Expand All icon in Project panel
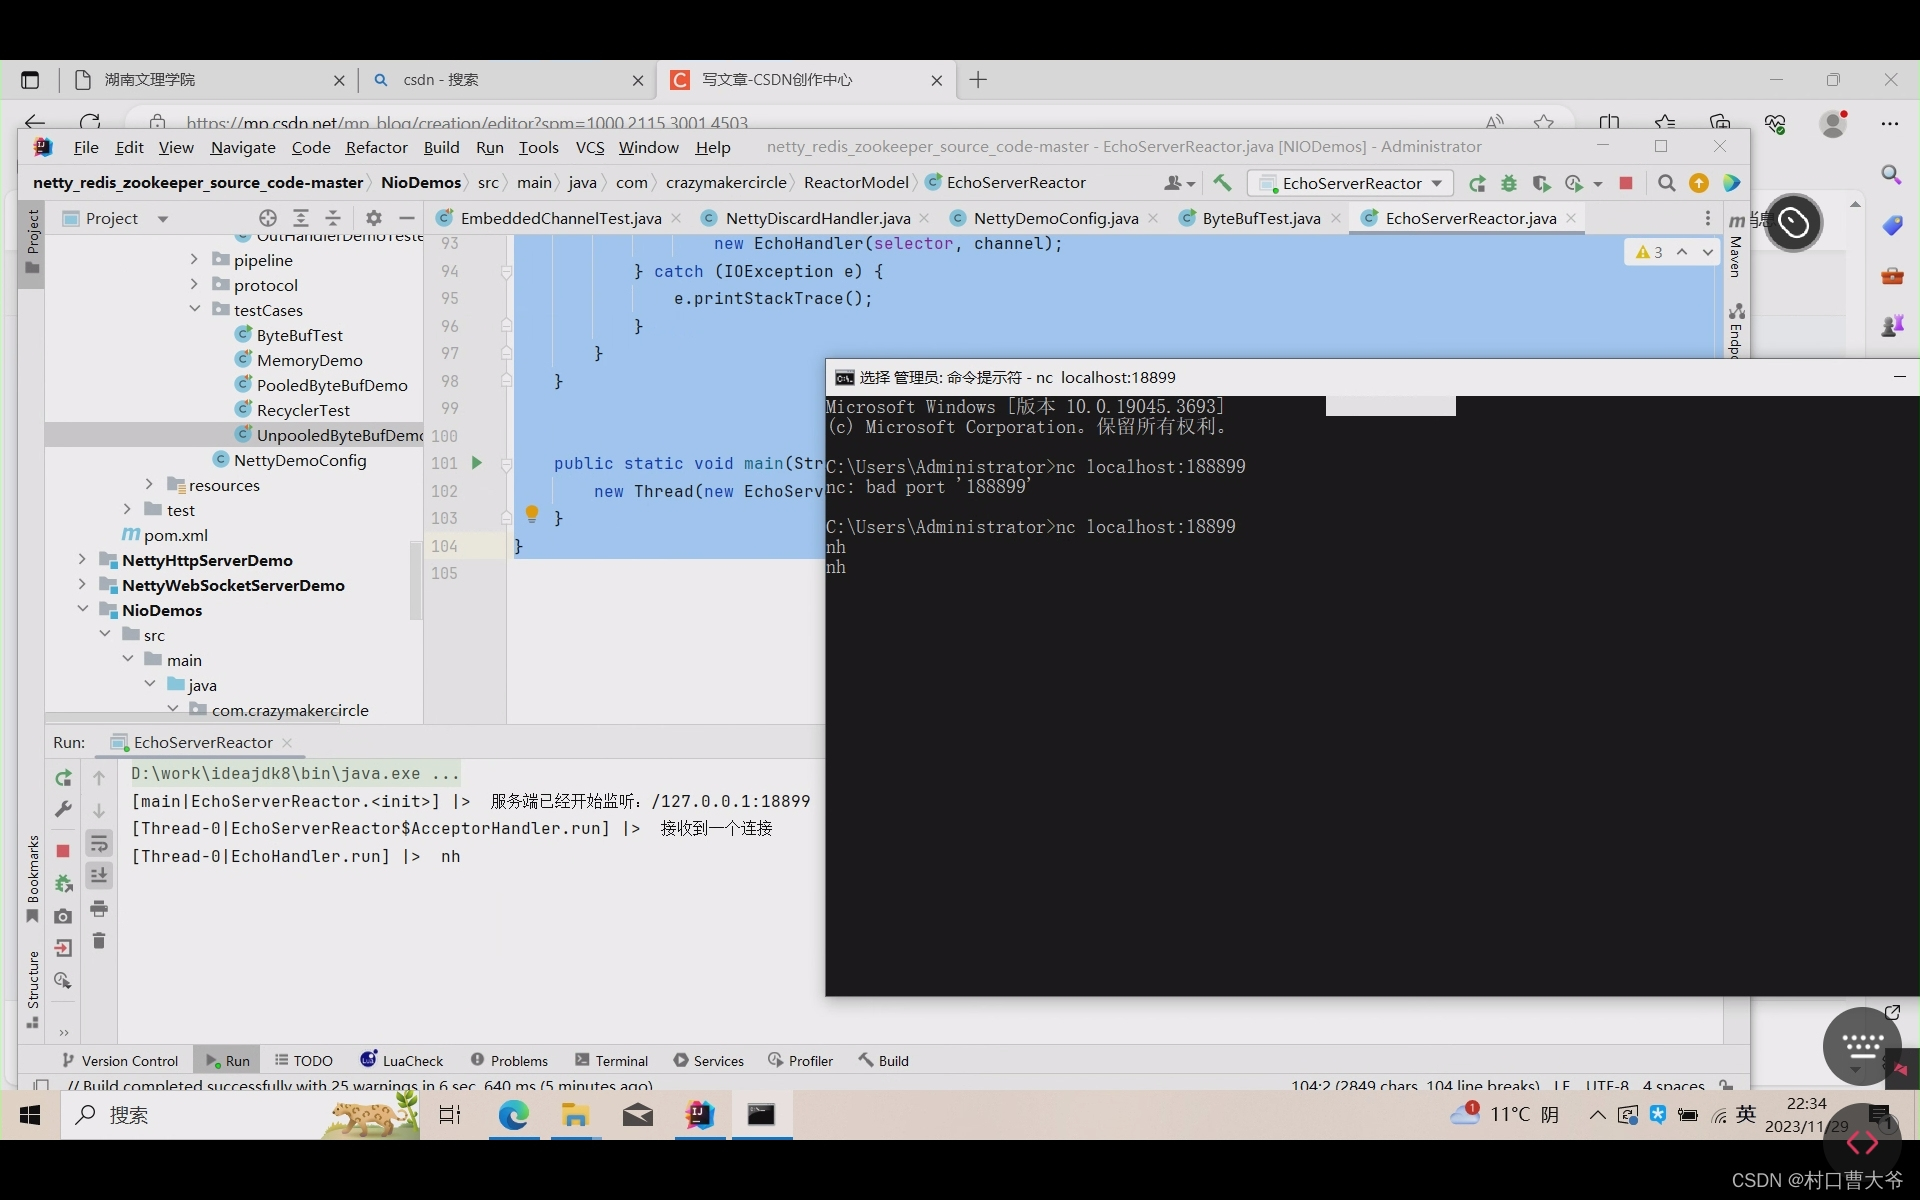 coord(301,218)
